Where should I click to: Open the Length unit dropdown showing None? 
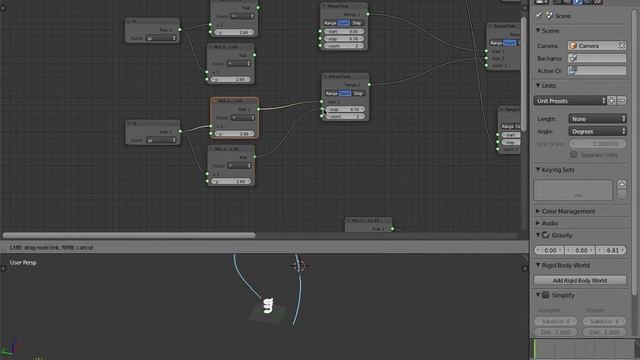coord(598,119)
